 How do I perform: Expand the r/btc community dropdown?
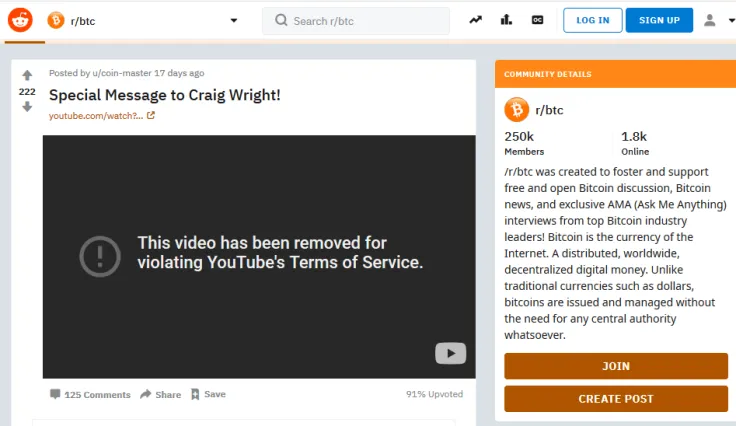pyautogui.click(x=233, y=20)
